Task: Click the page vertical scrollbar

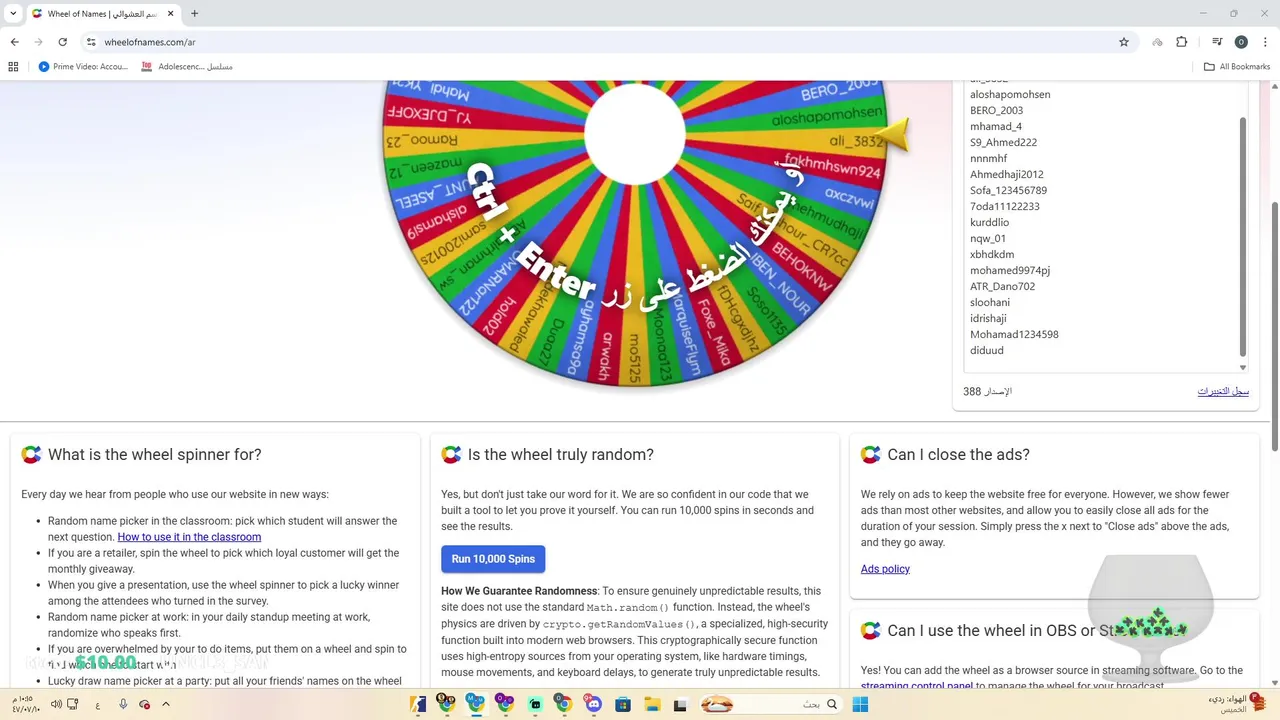Action: tap(1274, 325)
